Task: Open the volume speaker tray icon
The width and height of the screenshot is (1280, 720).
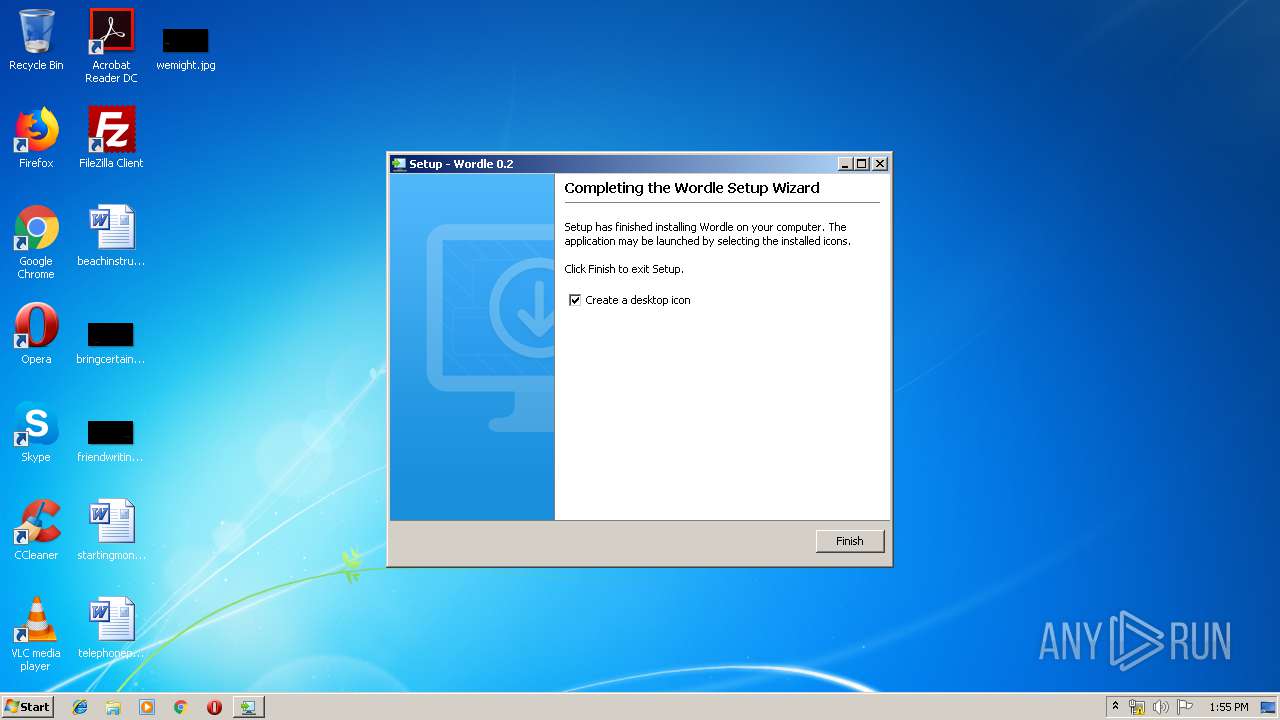Action: point(1161,707)
